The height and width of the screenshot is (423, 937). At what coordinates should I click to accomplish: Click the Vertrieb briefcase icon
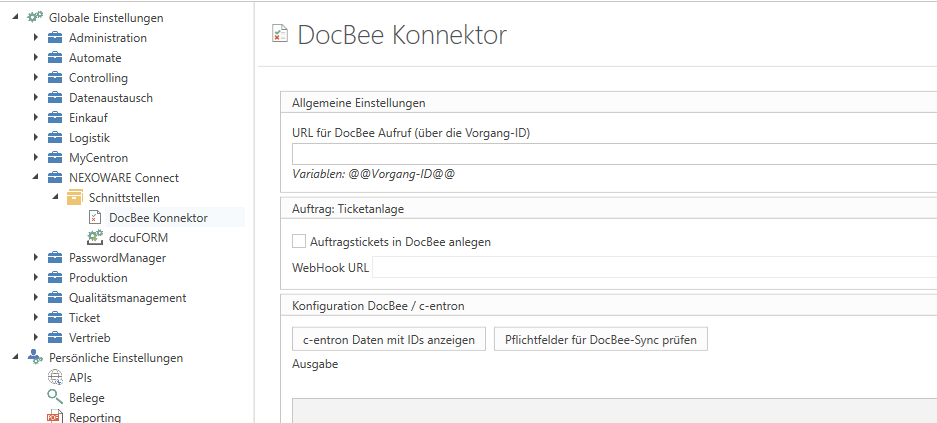(55, 338)
